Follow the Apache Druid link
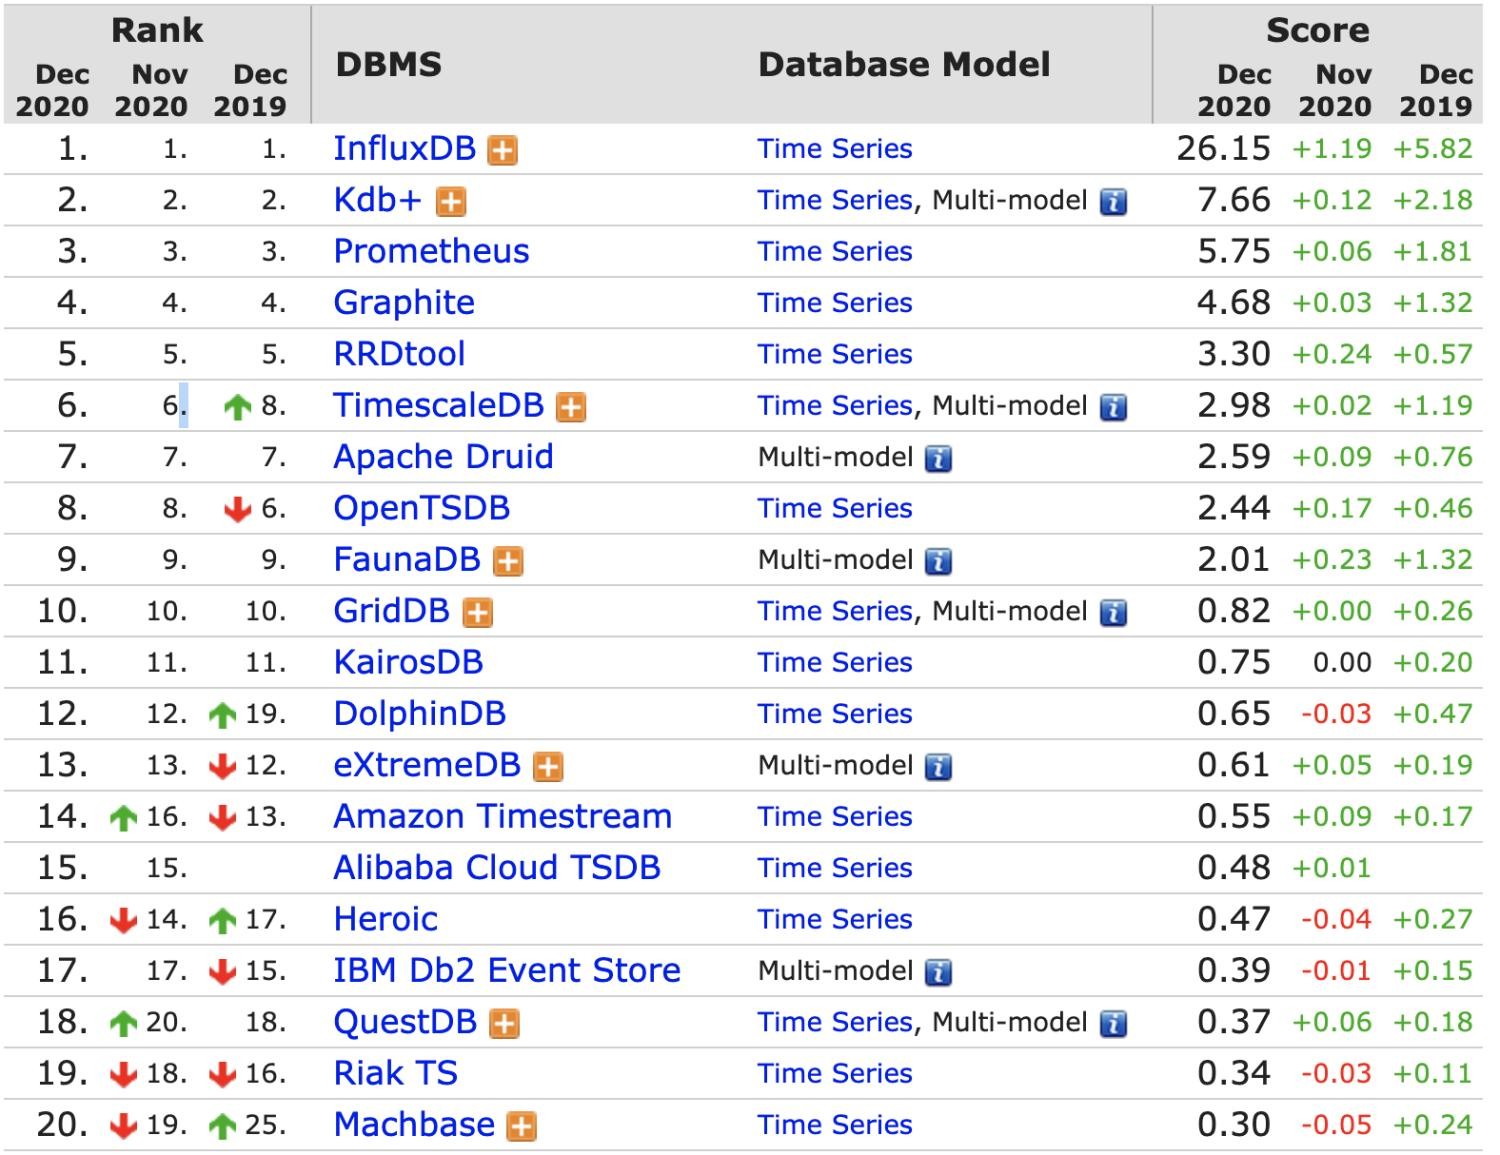 [443, 457]
